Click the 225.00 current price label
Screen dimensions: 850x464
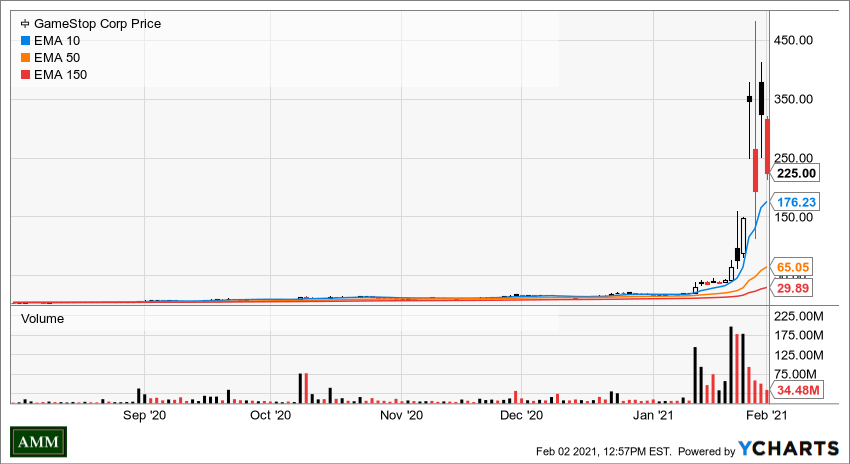795,173
